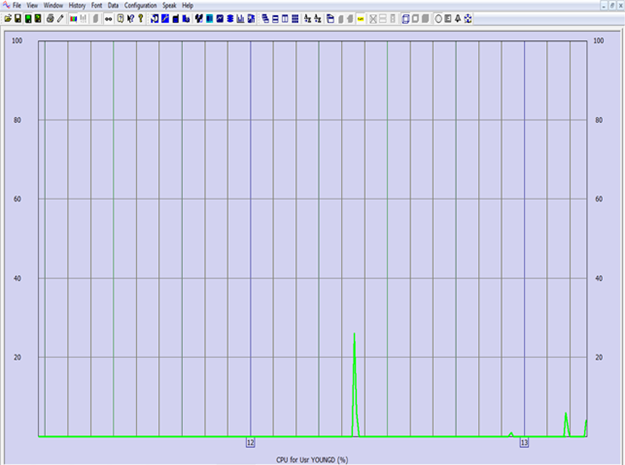Click the printer icon in toolbar
The image size is (625, 465).
[49, 18]
